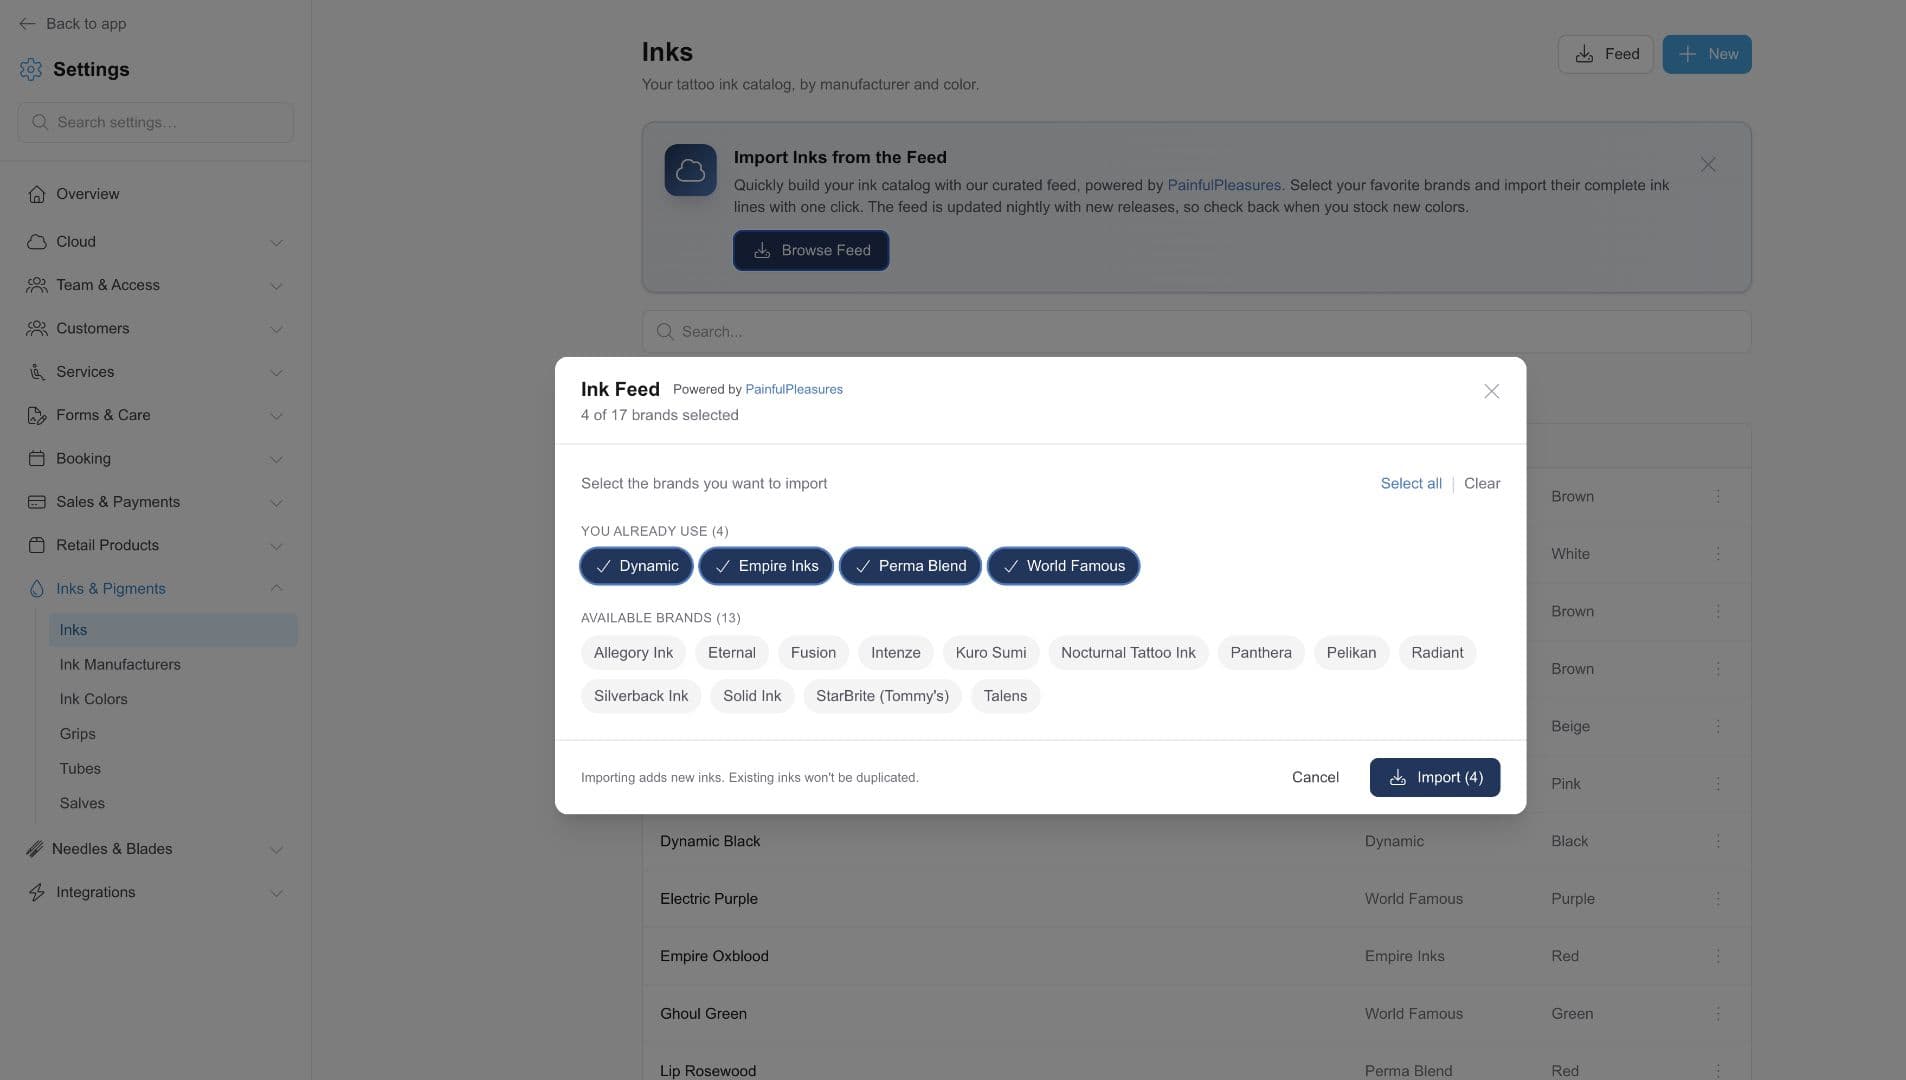Click the Needles & Blades icon
Screen dimensions: 1906x1080
pos(34,849)
